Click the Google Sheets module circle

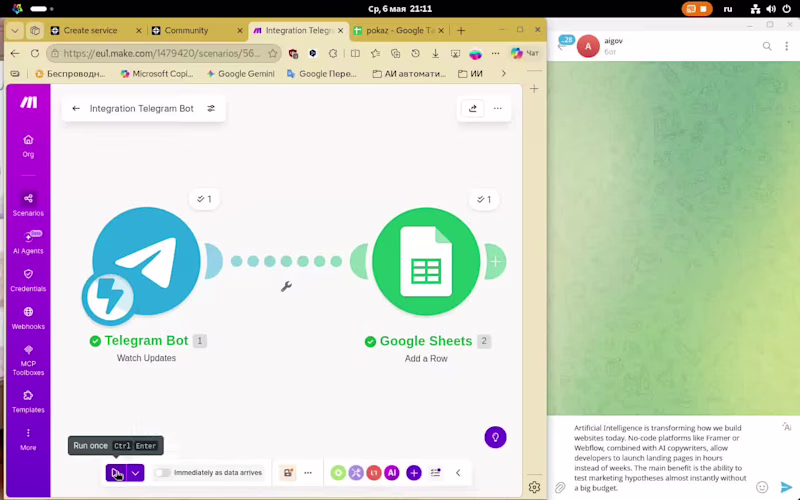(x=426, y=261)
